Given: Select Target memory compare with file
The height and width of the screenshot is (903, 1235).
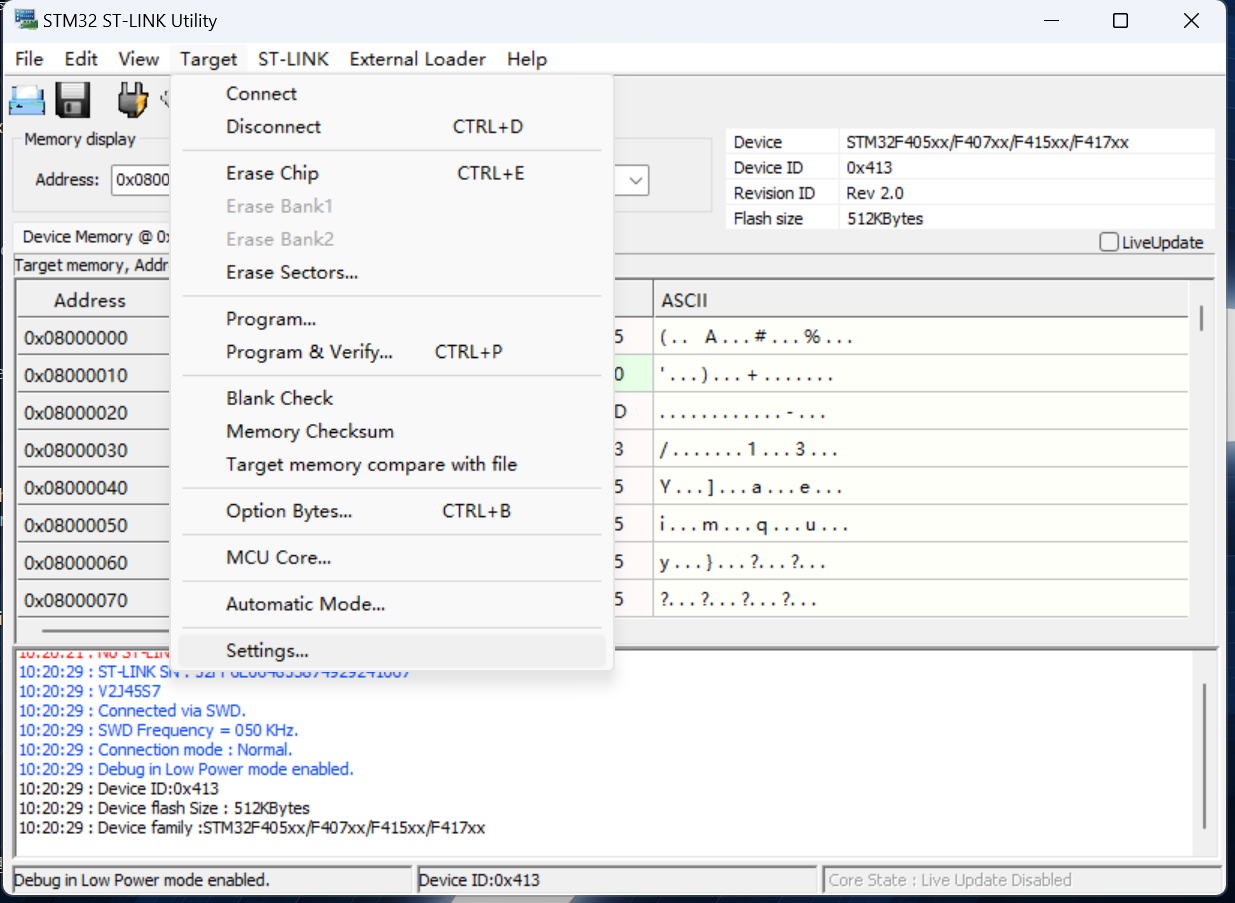Looking at the screenshot, I should [392, 464].
